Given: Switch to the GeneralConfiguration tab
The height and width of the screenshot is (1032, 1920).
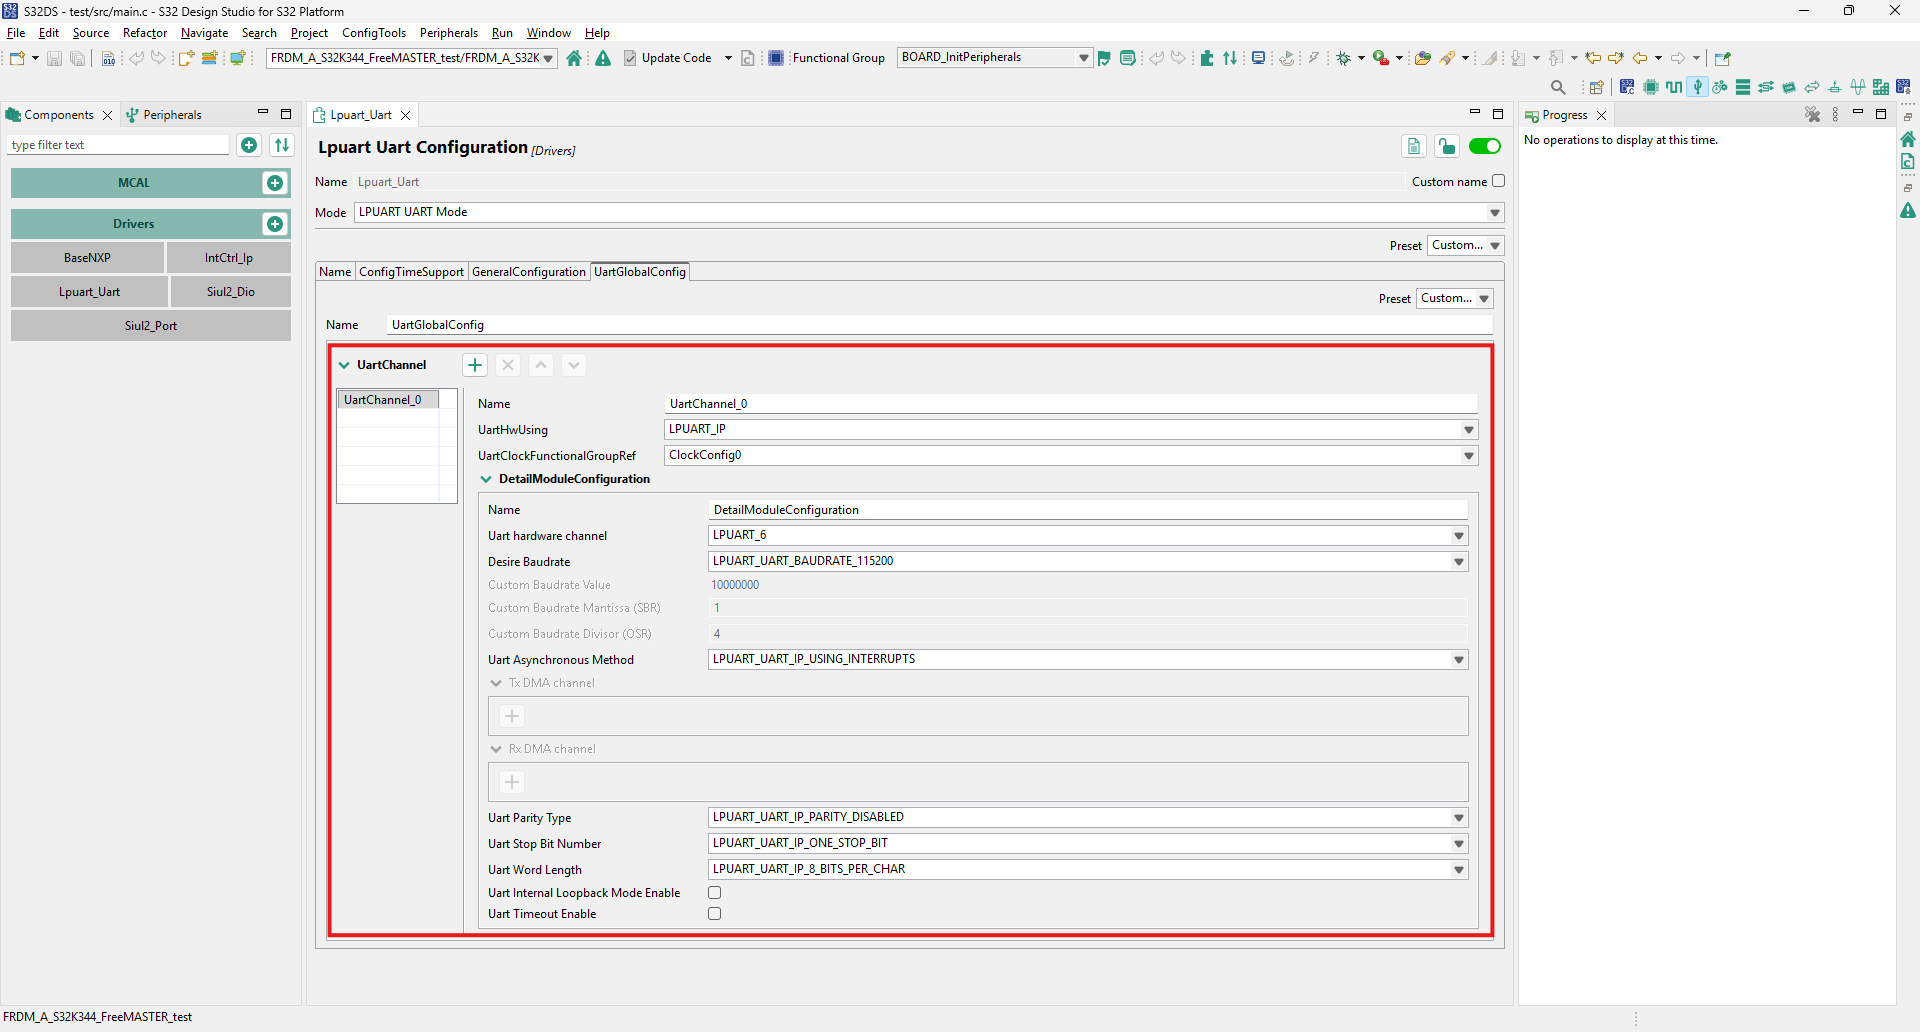Looking at the screenshot, I should click(x=529, y=272).
